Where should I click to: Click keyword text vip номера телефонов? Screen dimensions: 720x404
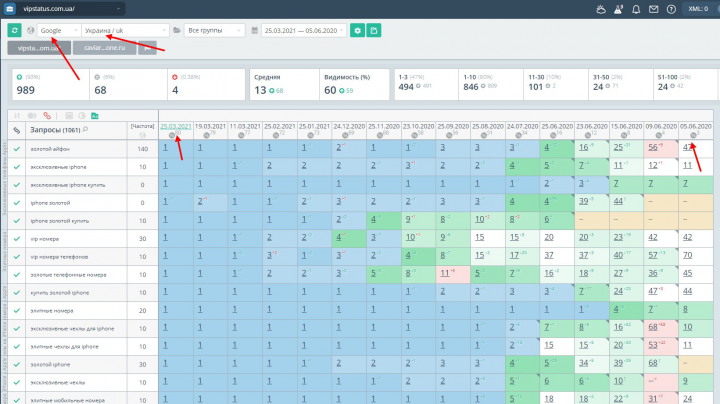pos(59,257)
